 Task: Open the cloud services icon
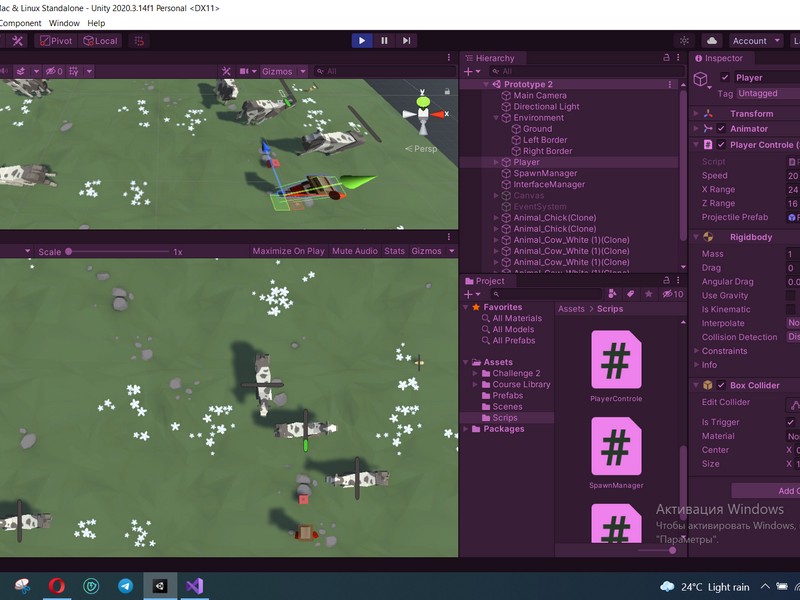[712, 41]
